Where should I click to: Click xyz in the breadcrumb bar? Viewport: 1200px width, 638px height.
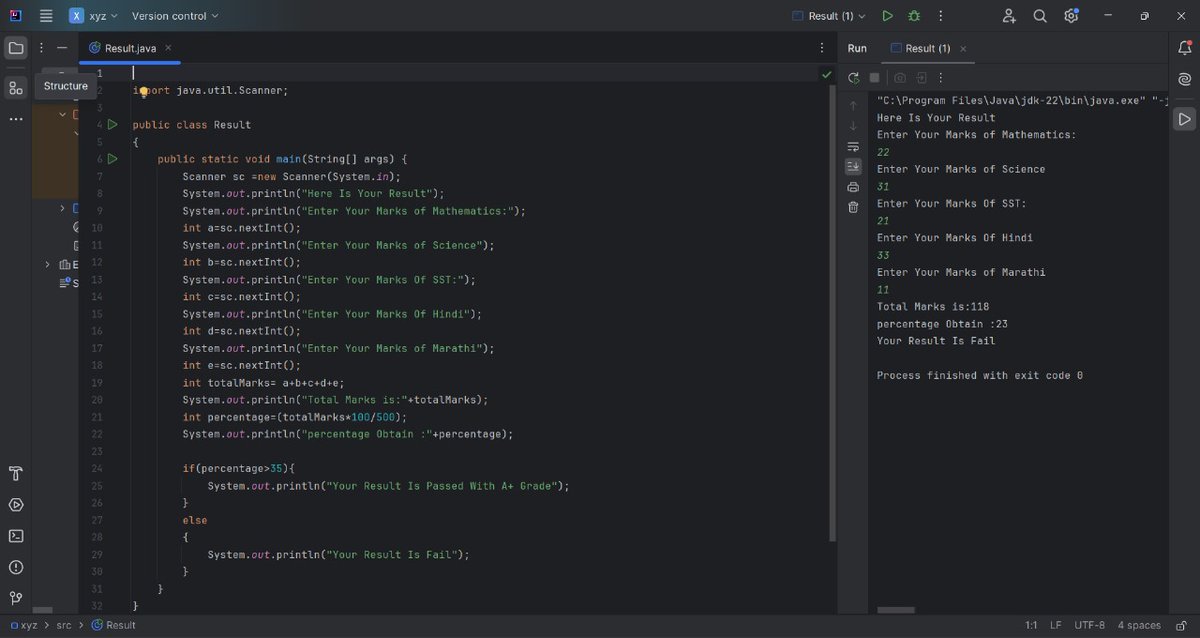(23, 625)
